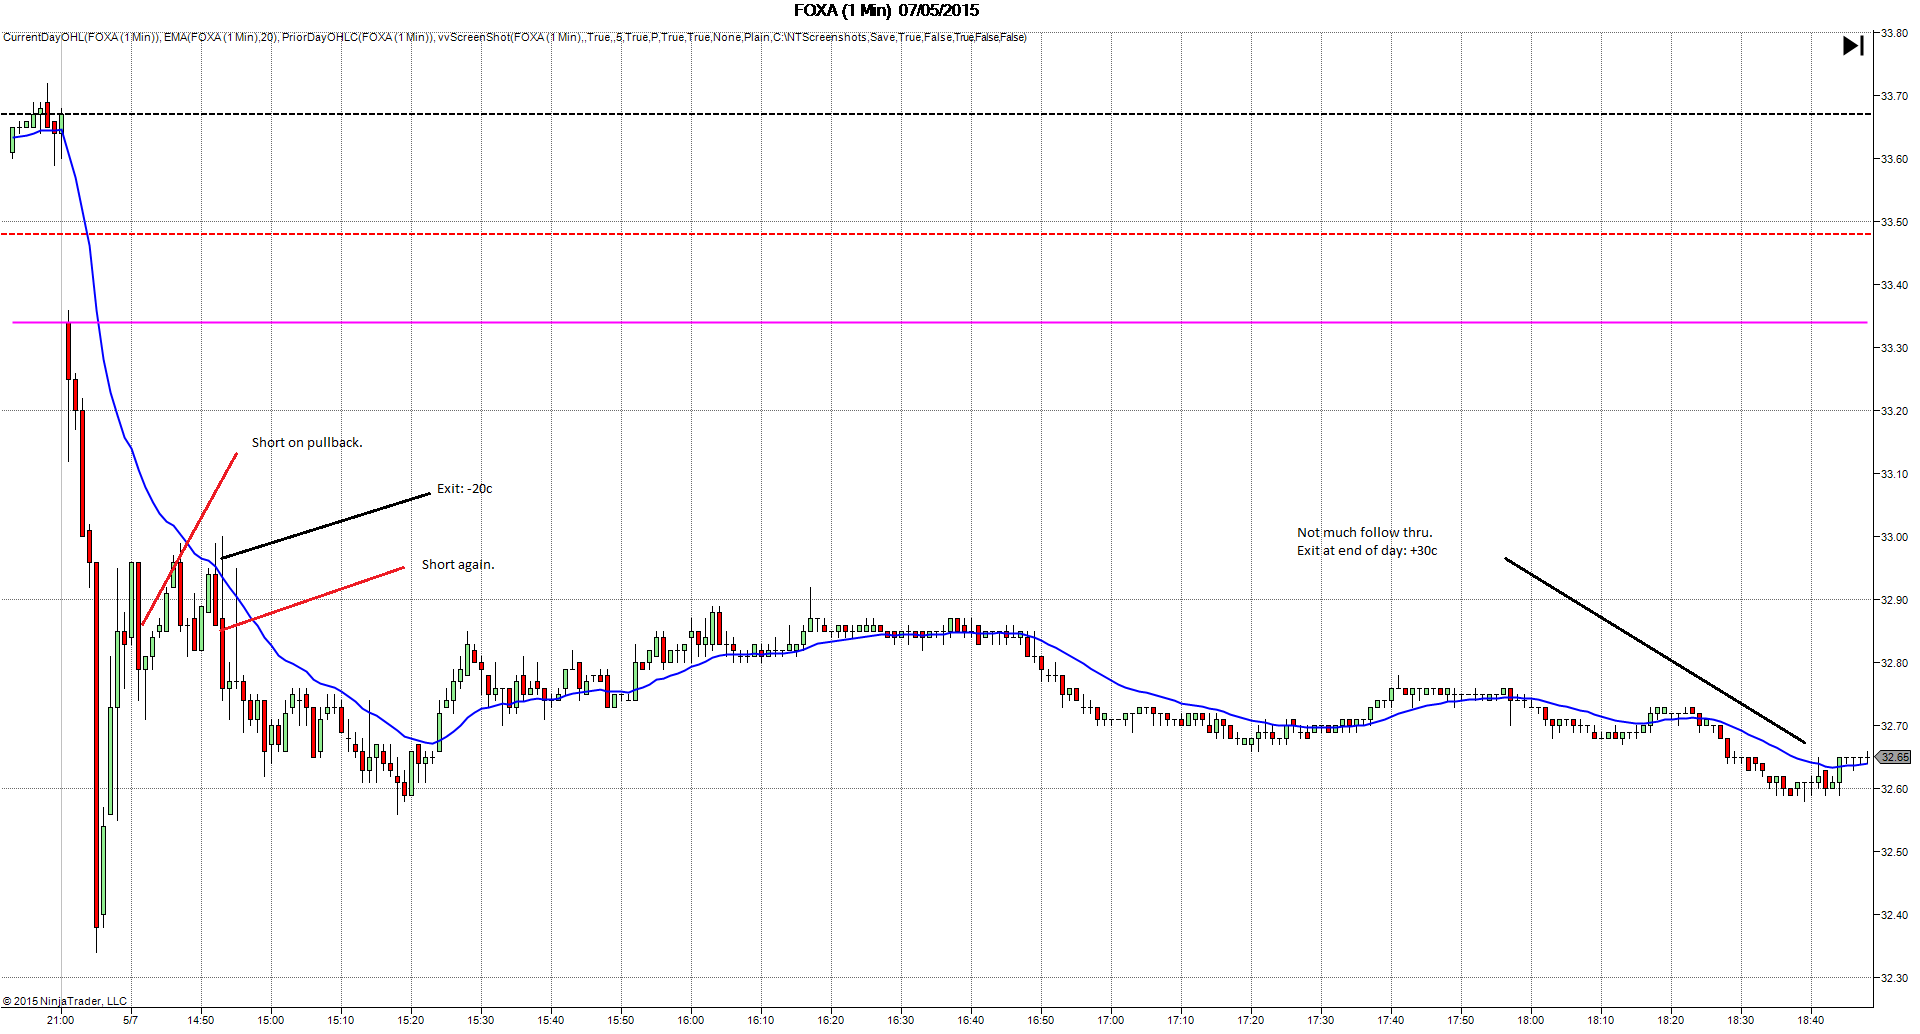This screenshot has height=1034, width=1920.
Task: Click the 33.80 price axis label
Action: 1894,33
